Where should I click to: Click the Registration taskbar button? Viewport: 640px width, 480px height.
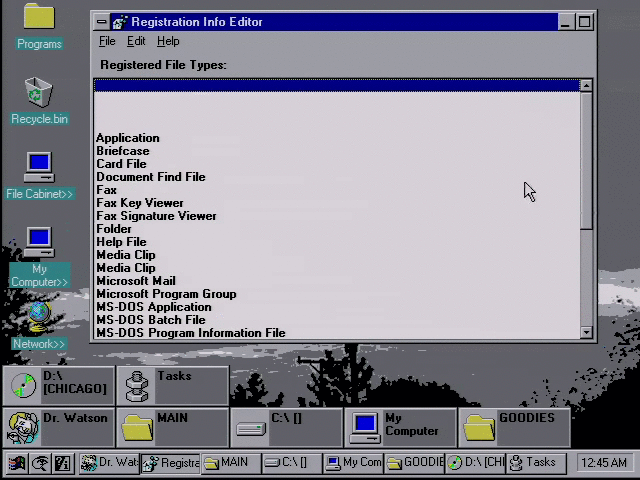171,463
